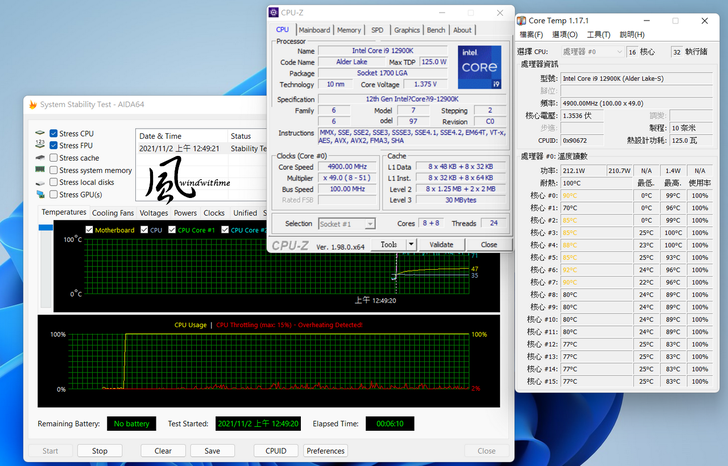Click the Stress cache chip icon
The width and height of the screenshot is (728, 466).
(x=40, y=158)
